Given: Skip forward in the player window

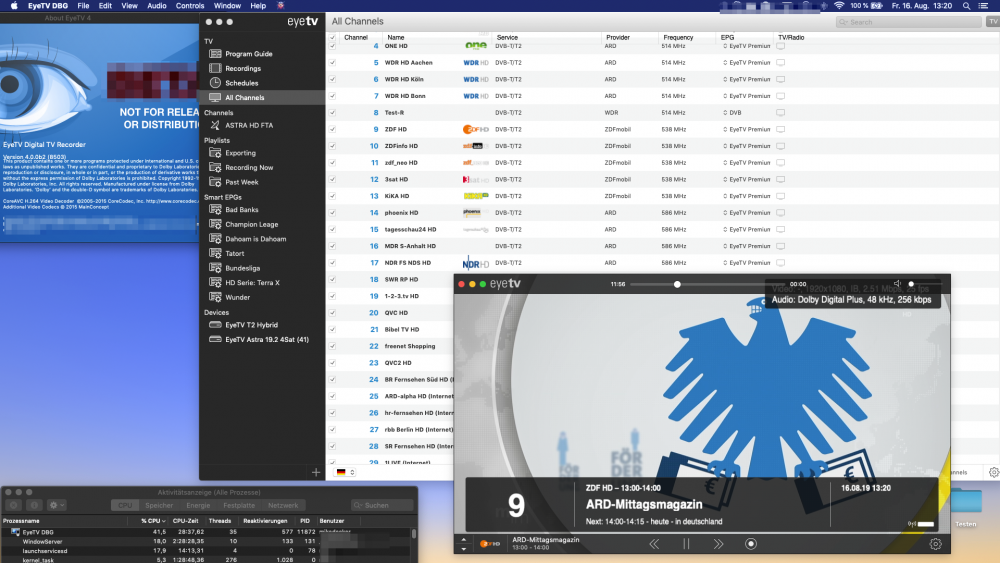Looking at the screenshot, I should pyautogui.click(x=718, y=544).
